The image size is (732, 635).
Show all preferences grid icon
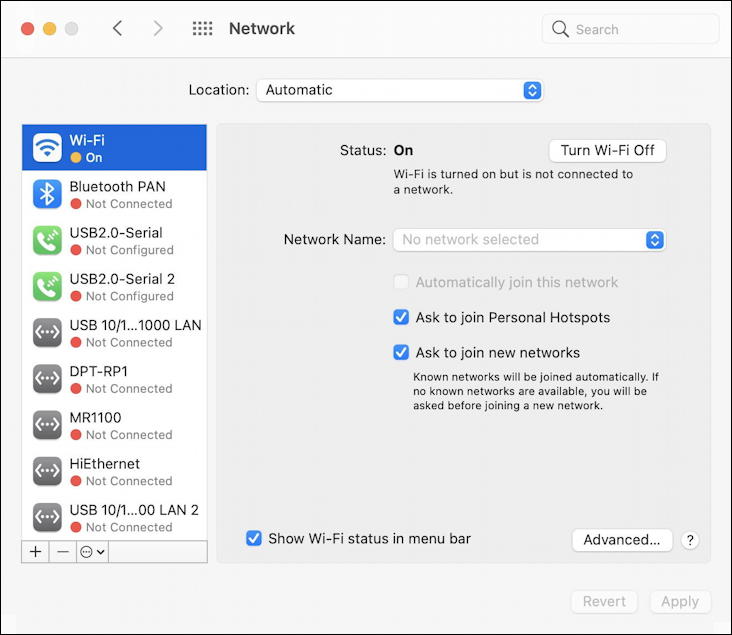click(203, 28)
